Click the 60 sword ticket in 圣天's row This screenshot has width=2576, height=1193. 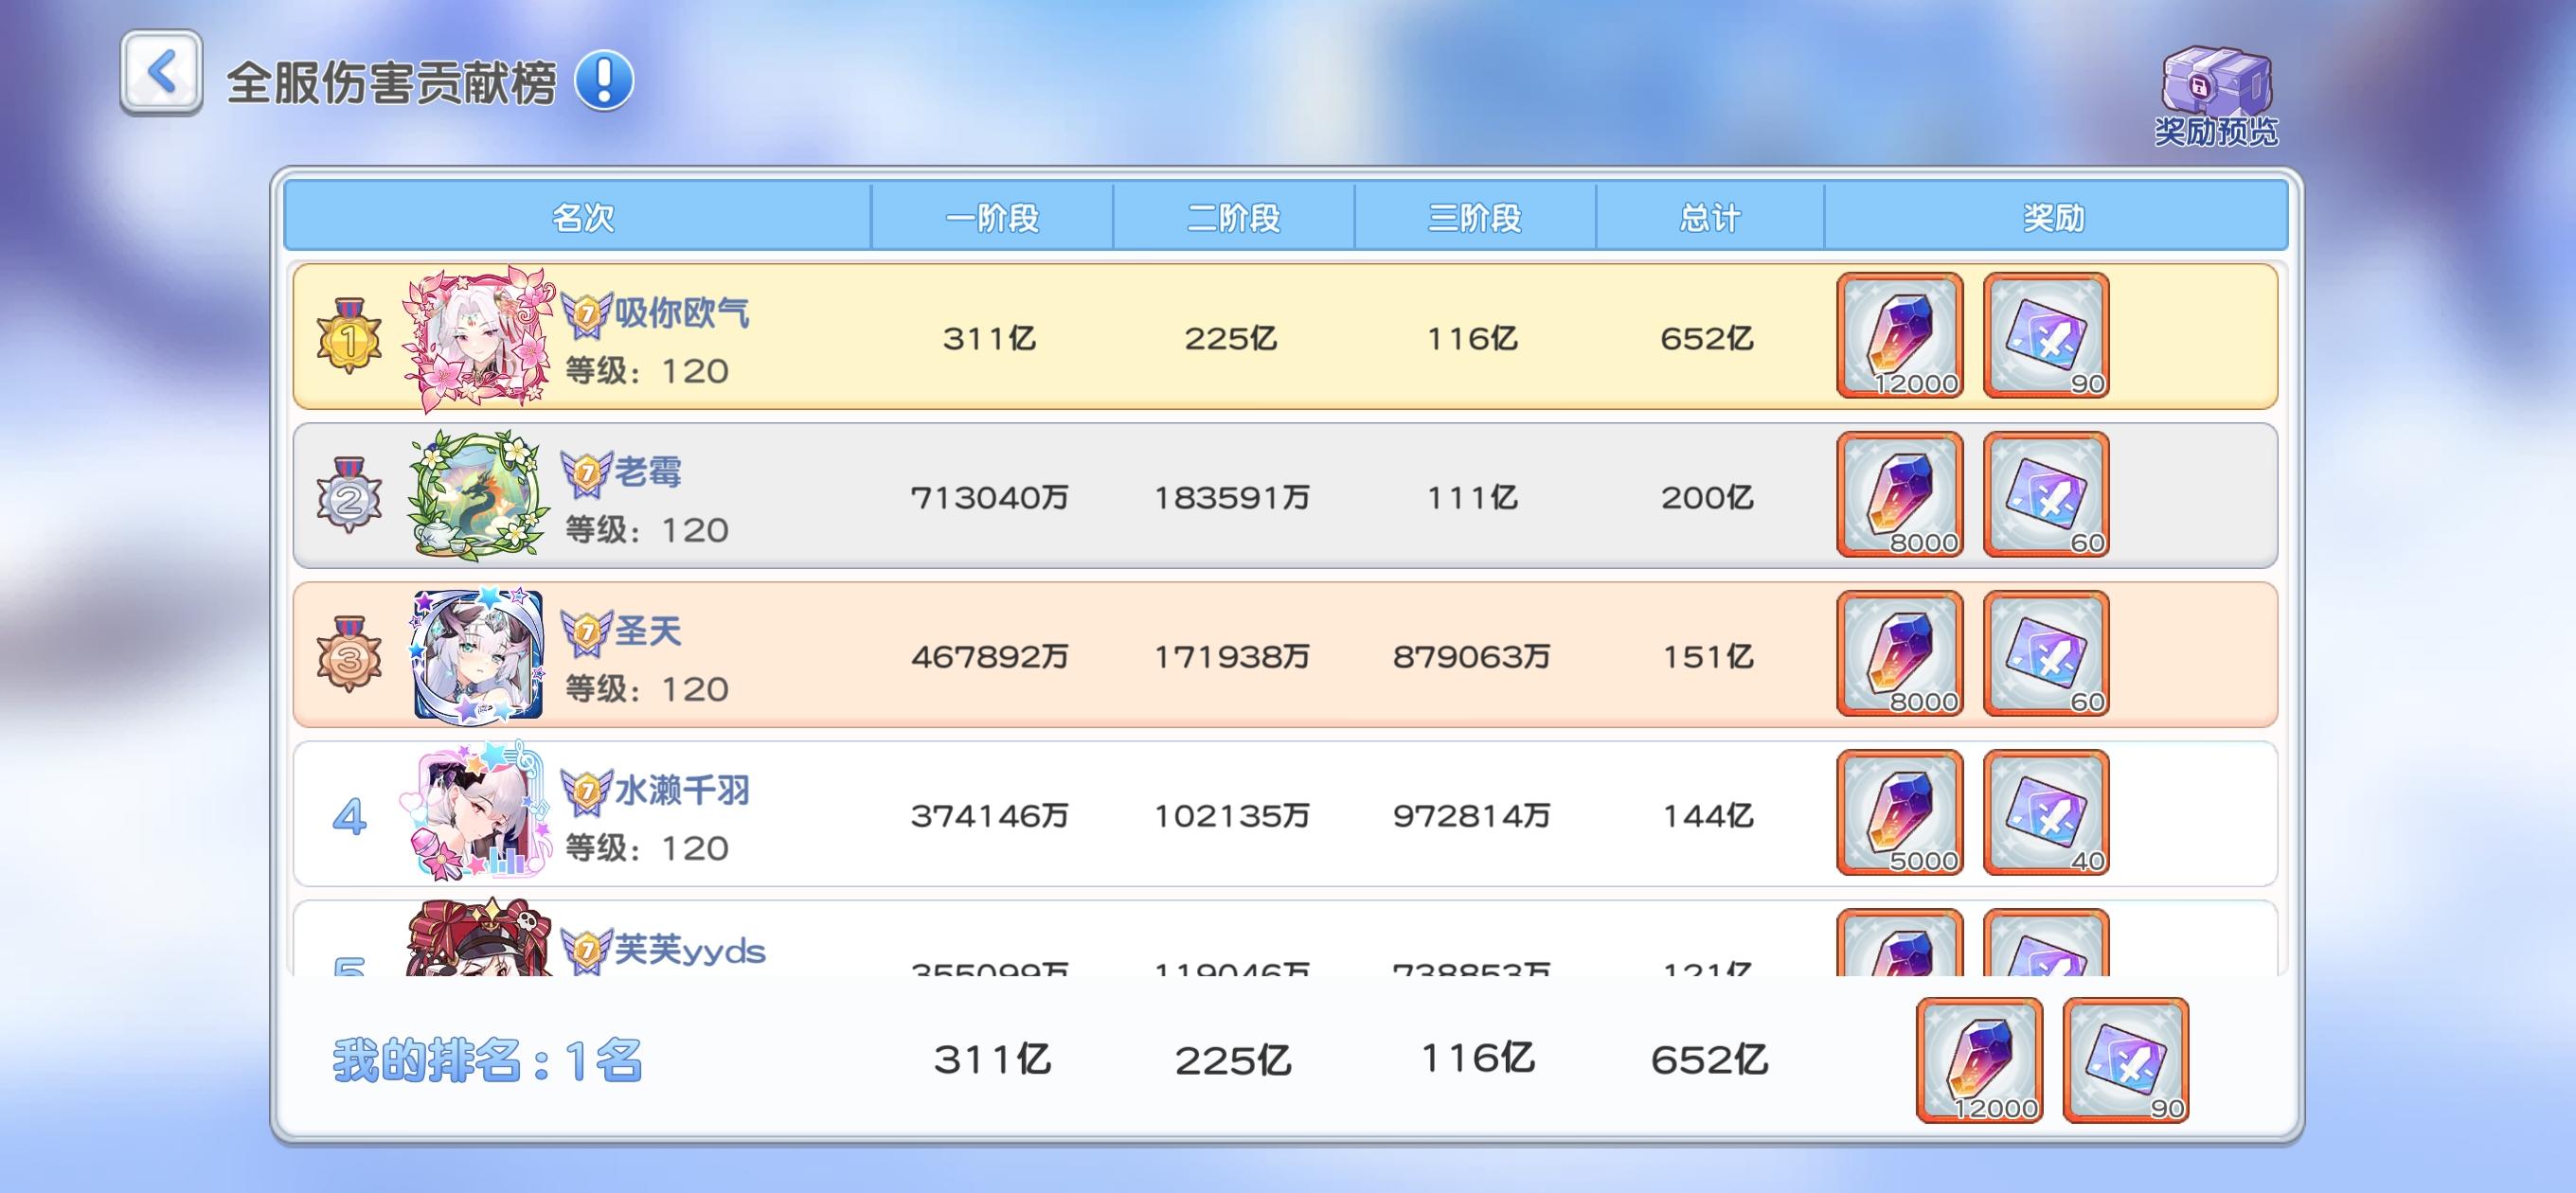pos(2046,654)
